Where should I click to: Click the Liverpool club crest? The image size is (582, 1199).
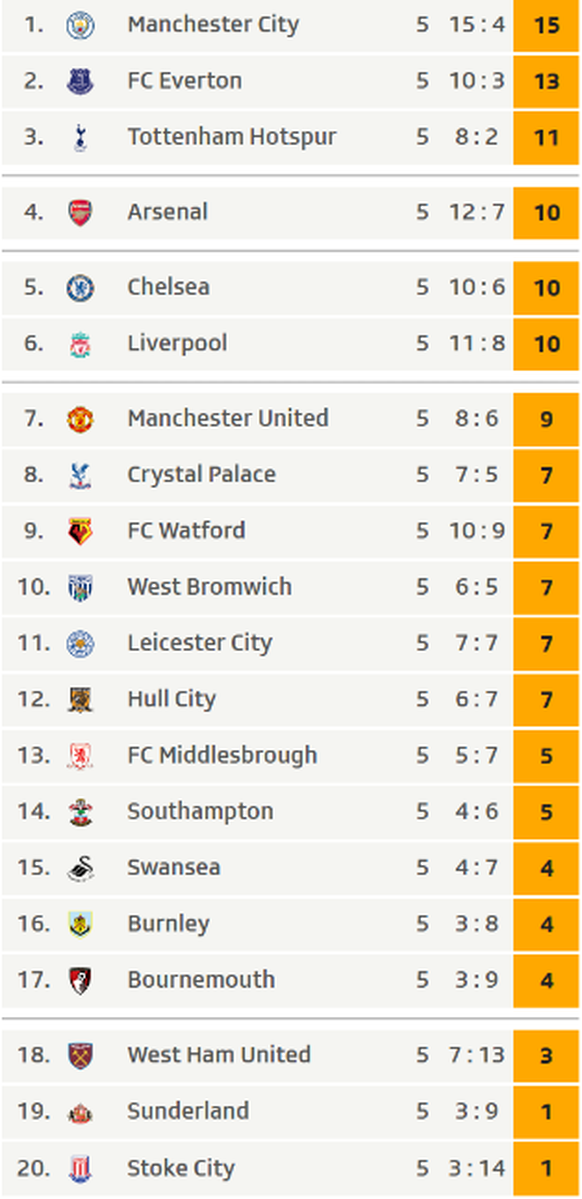tap(80, 344)
